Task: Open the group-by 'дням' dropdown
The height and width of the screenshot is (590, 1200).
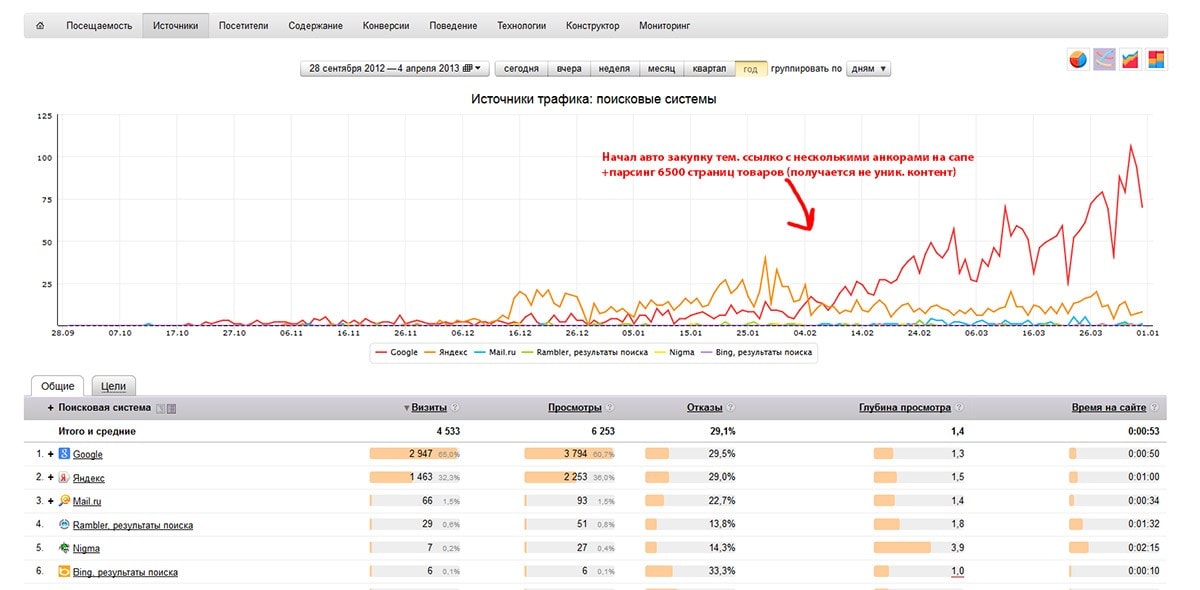Action: point(867,69)
